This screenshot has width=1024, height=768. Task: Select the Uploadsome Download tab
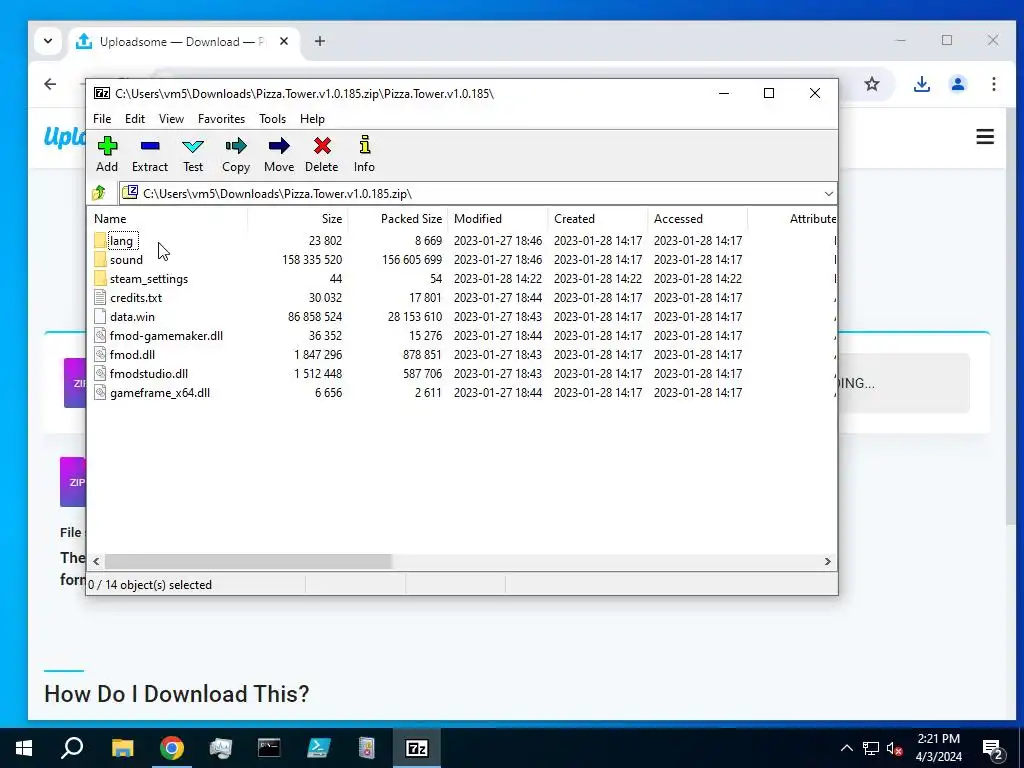[x=182, y=42]
